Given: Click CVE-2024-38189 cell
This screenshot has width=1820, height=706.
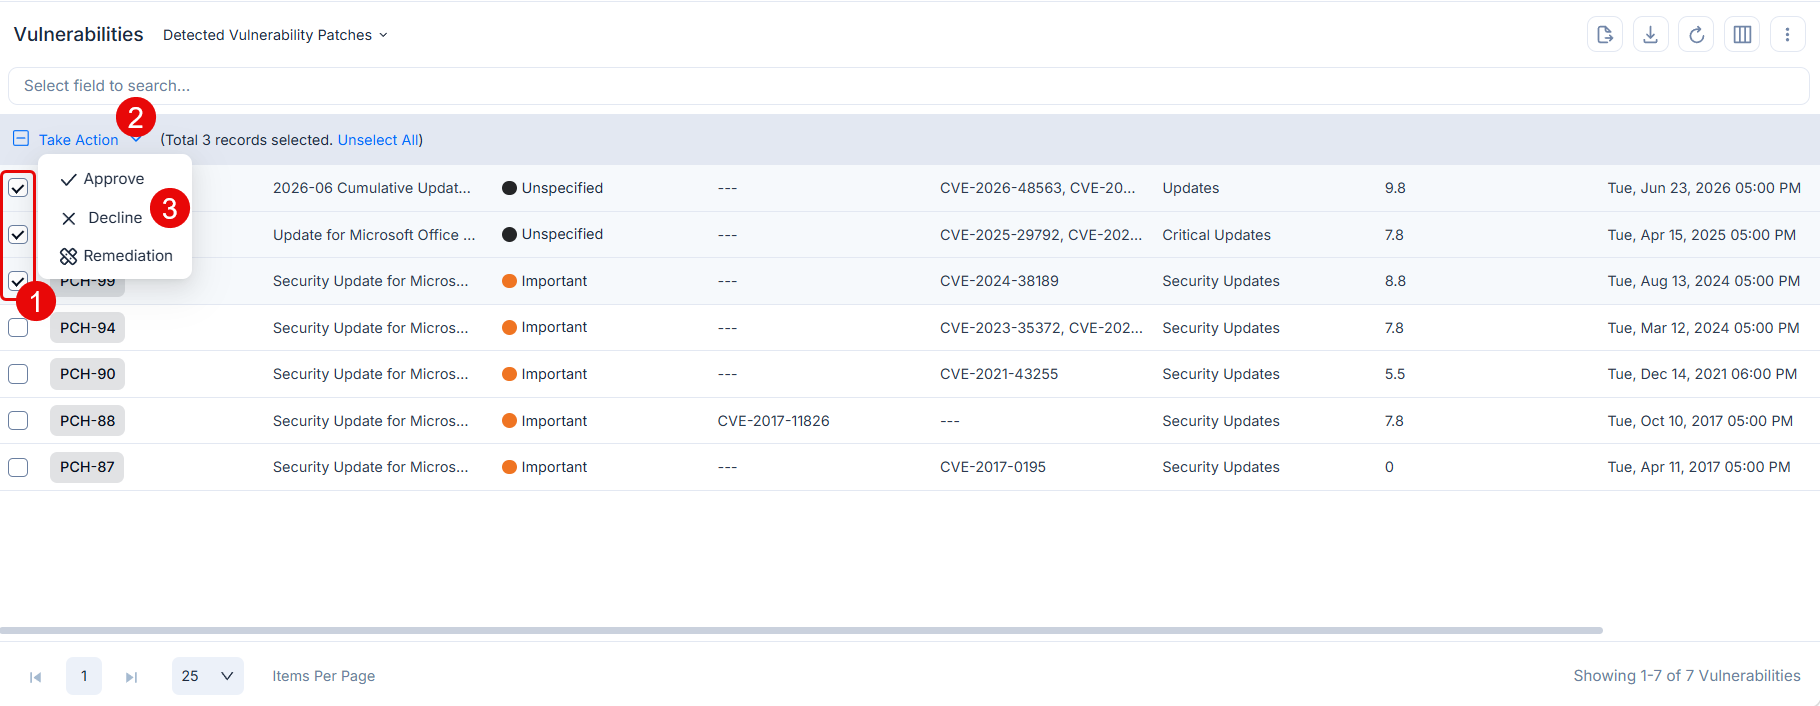Looking at the screenshot, I should 999,281.
